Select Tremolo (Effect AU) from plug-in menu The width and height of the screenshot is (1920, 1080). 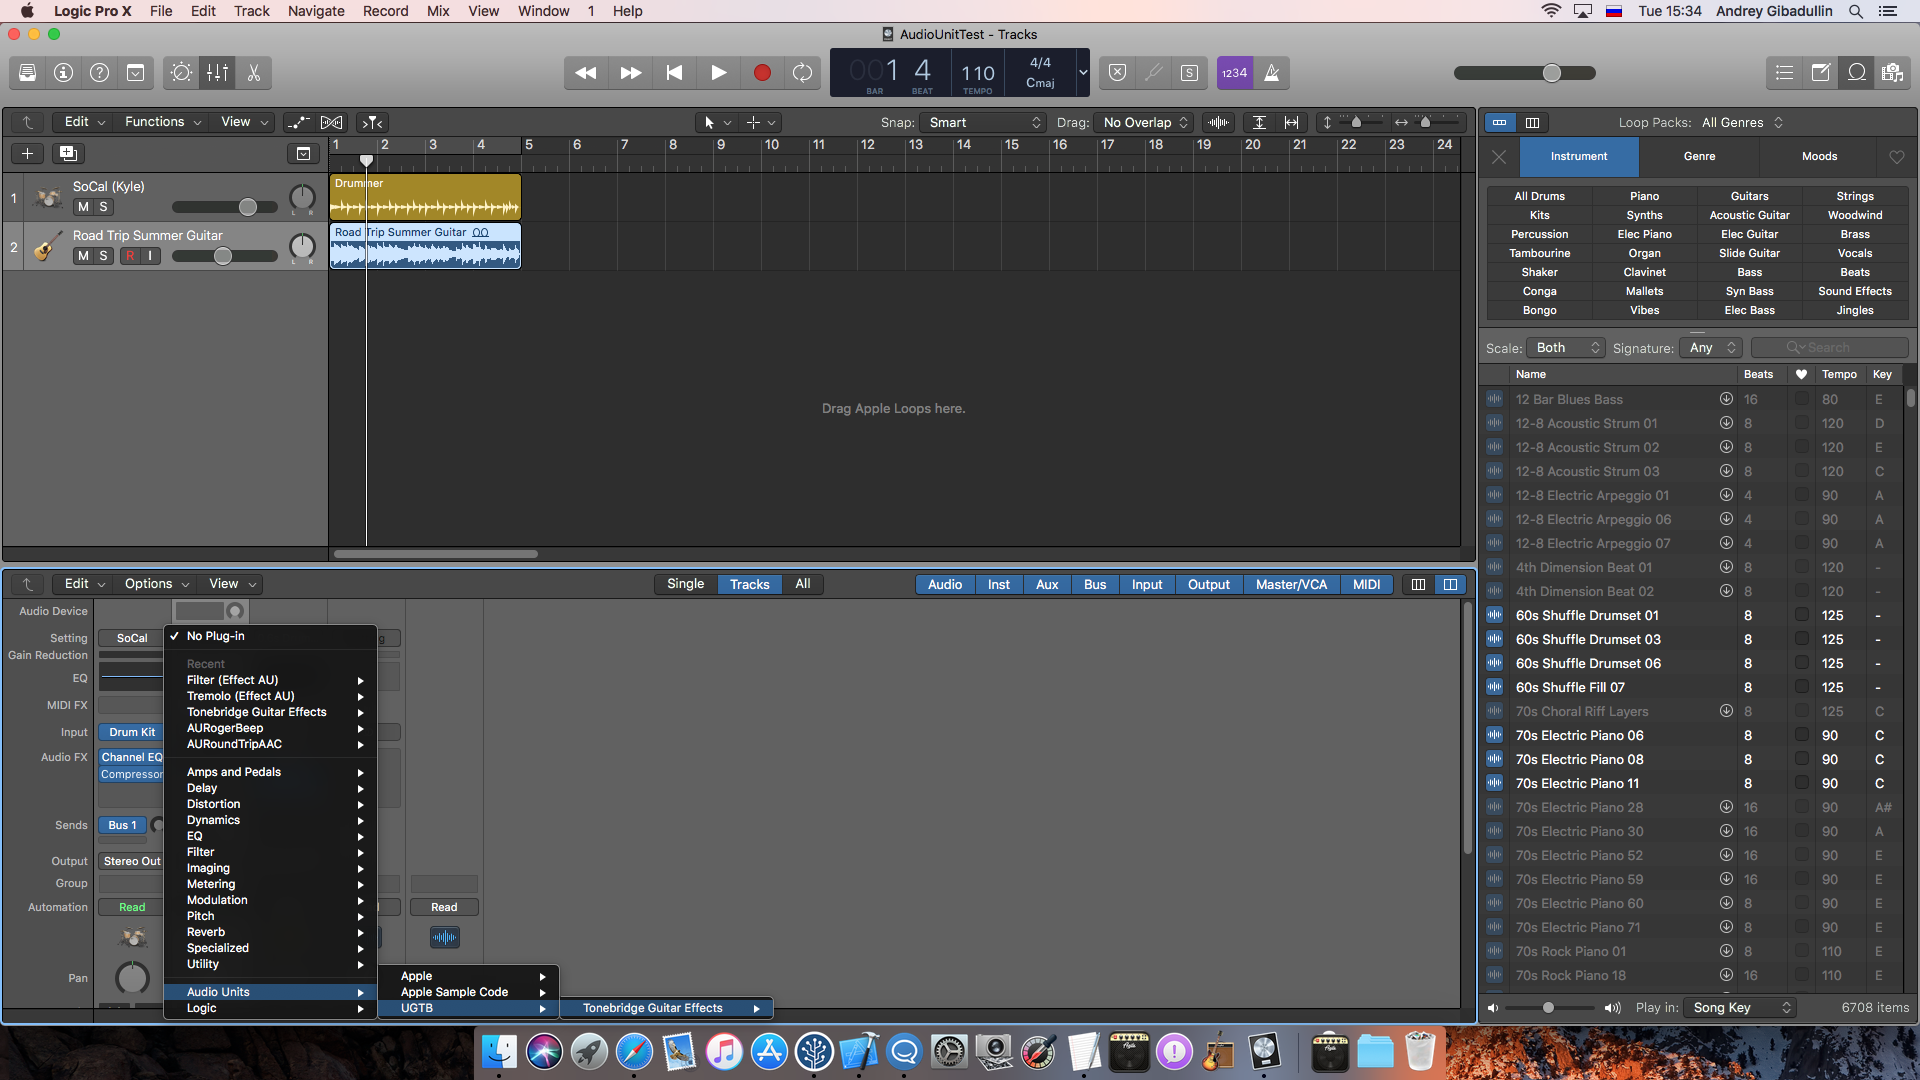click(270, 696)
